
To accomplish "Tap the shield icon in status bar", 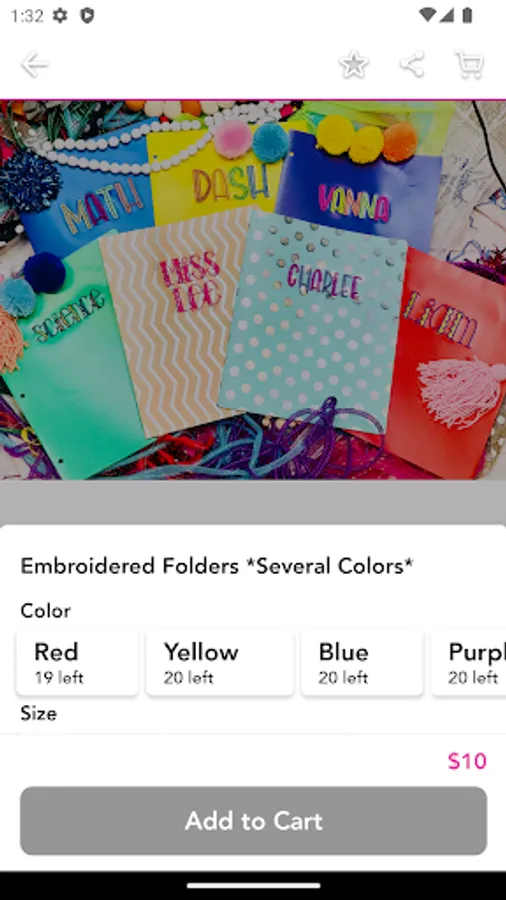I will pos(87,15).
